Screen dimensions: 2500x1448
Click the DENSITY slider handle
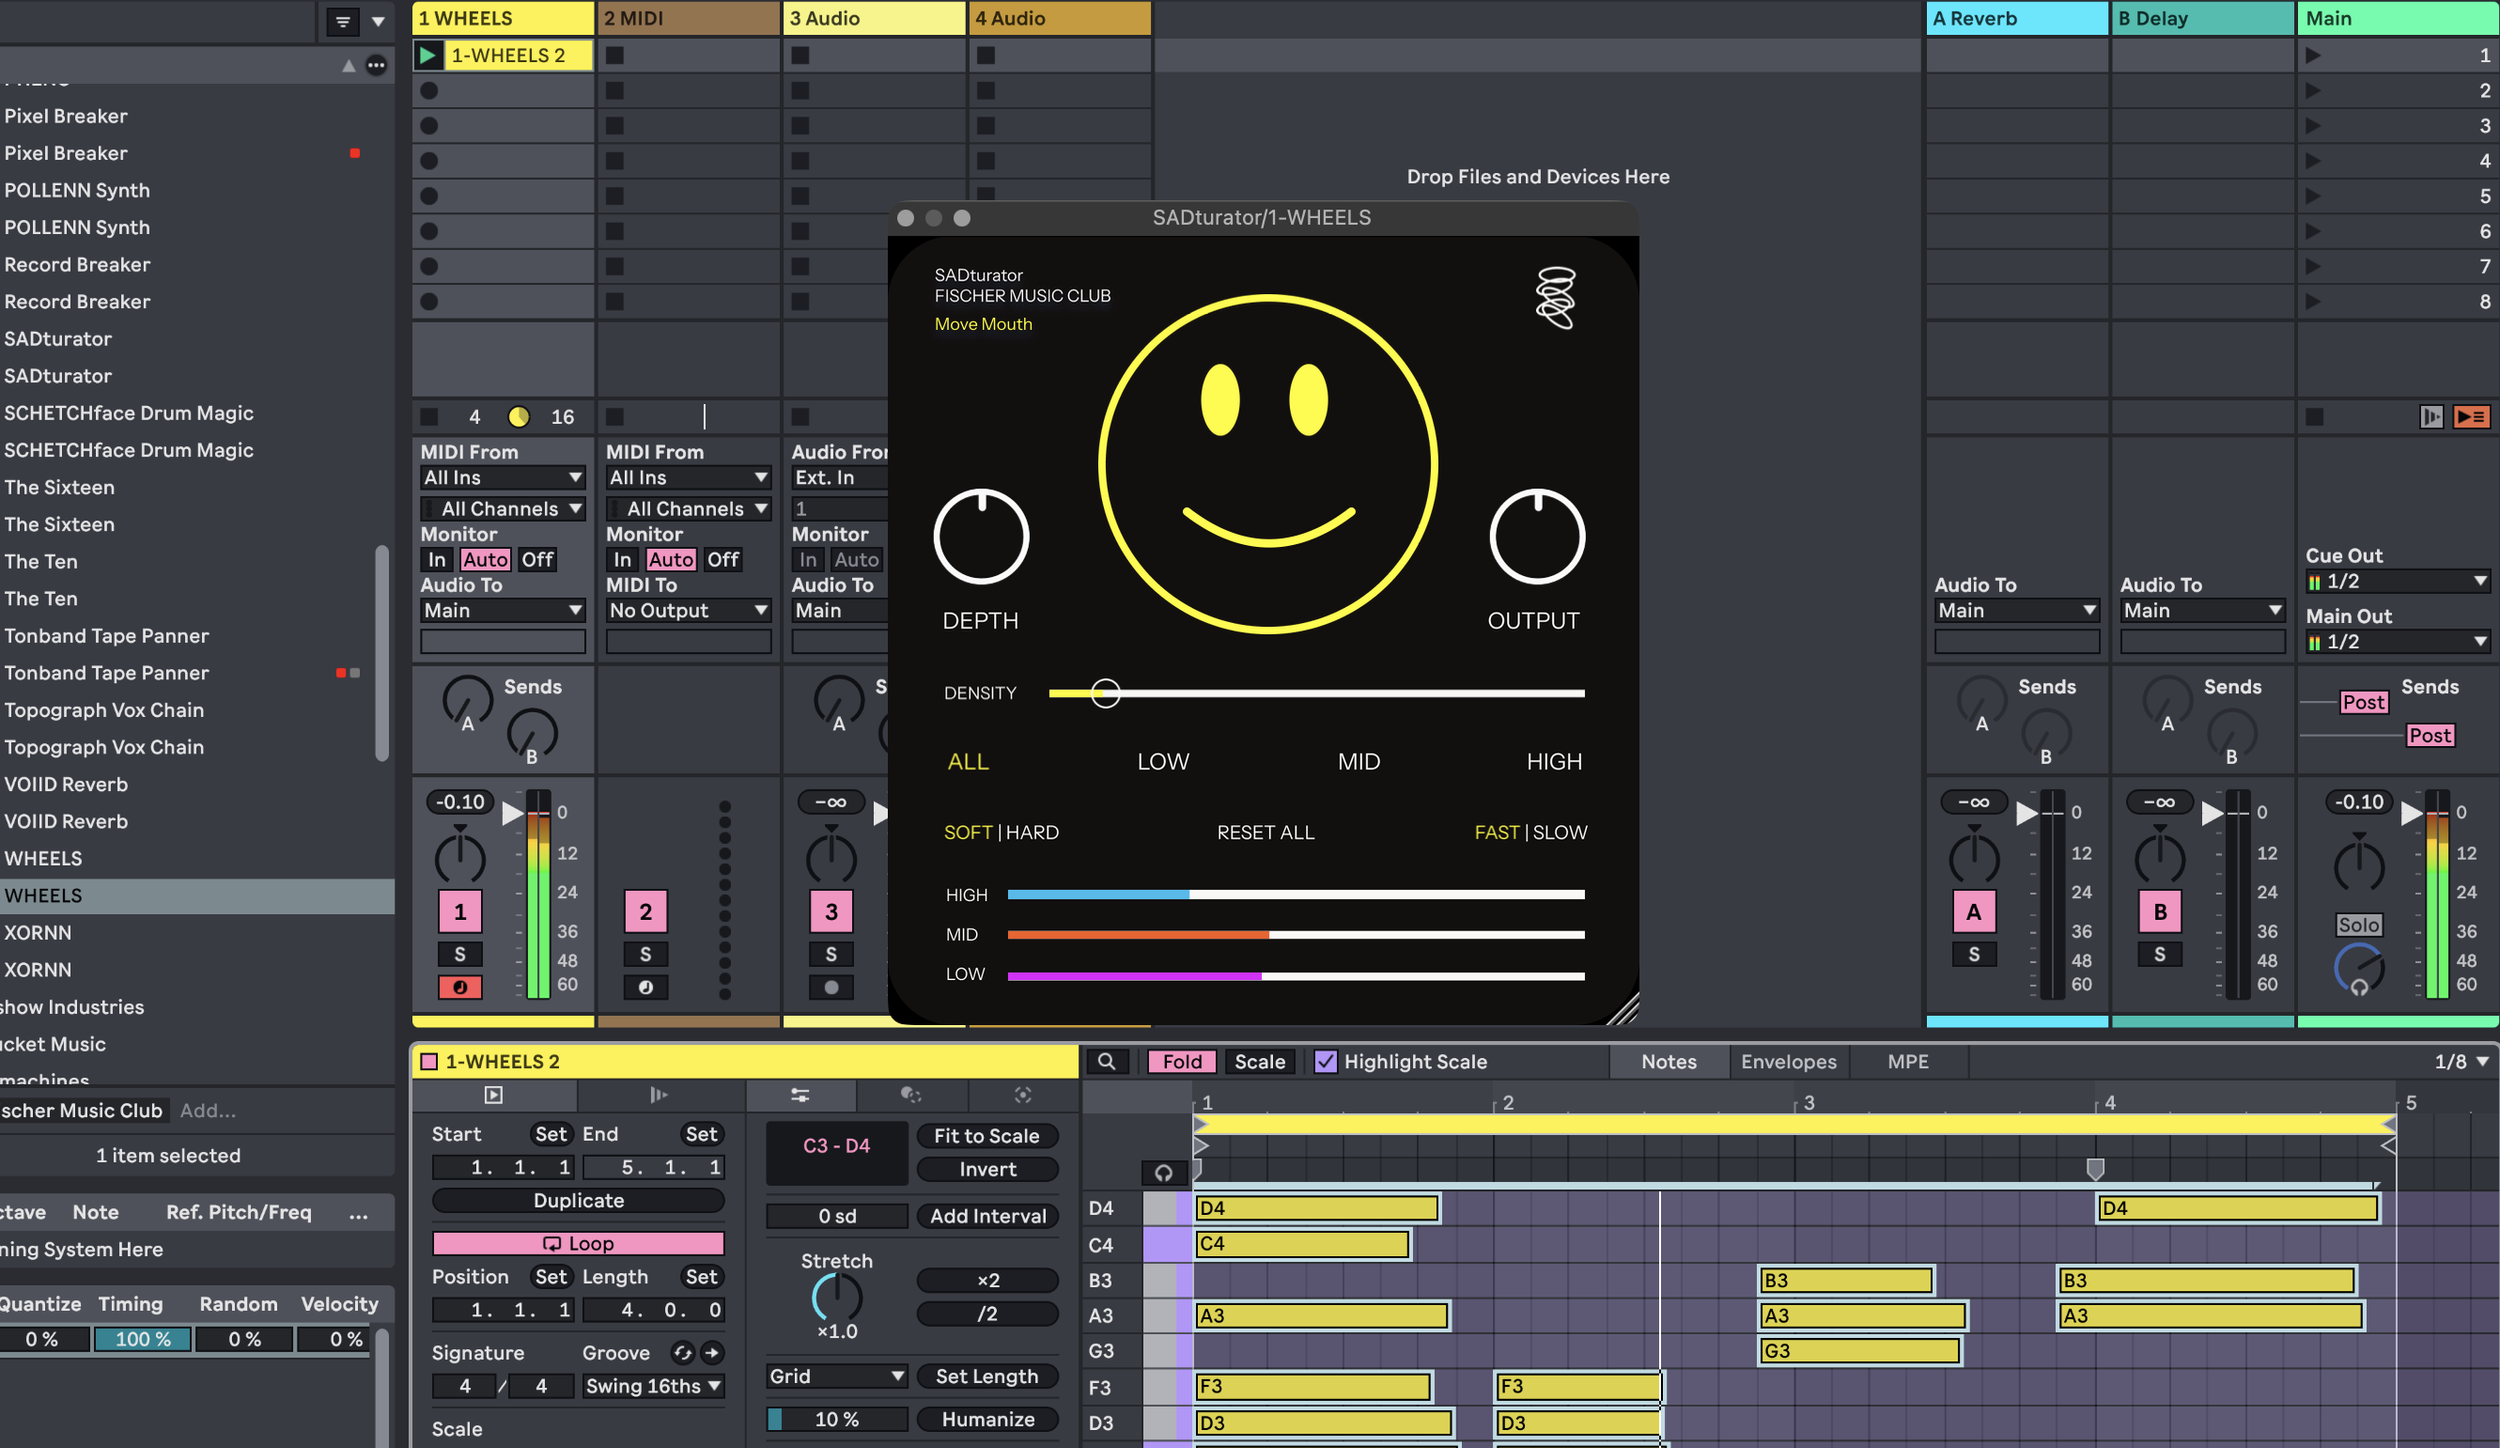[1105, 693]
